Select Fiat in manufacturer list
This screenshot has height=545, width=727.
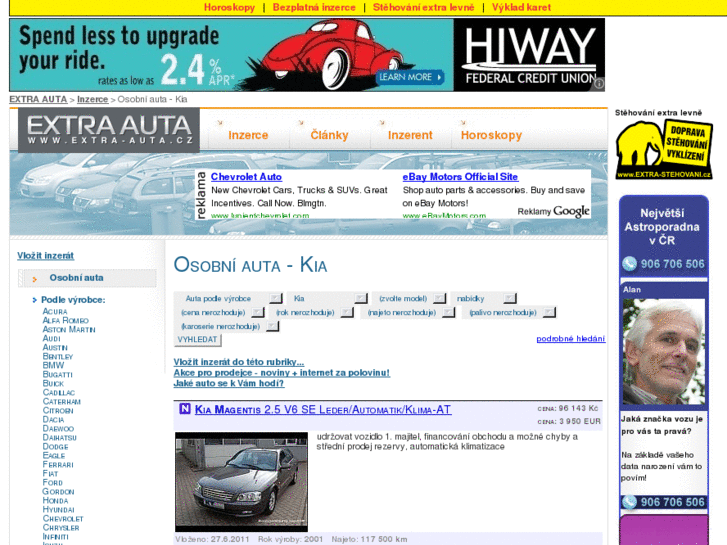50,474
